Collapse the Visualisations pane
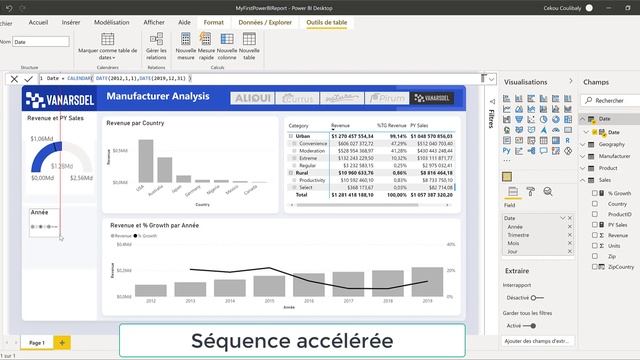The image size is (640, 360). tap(571, 82)
